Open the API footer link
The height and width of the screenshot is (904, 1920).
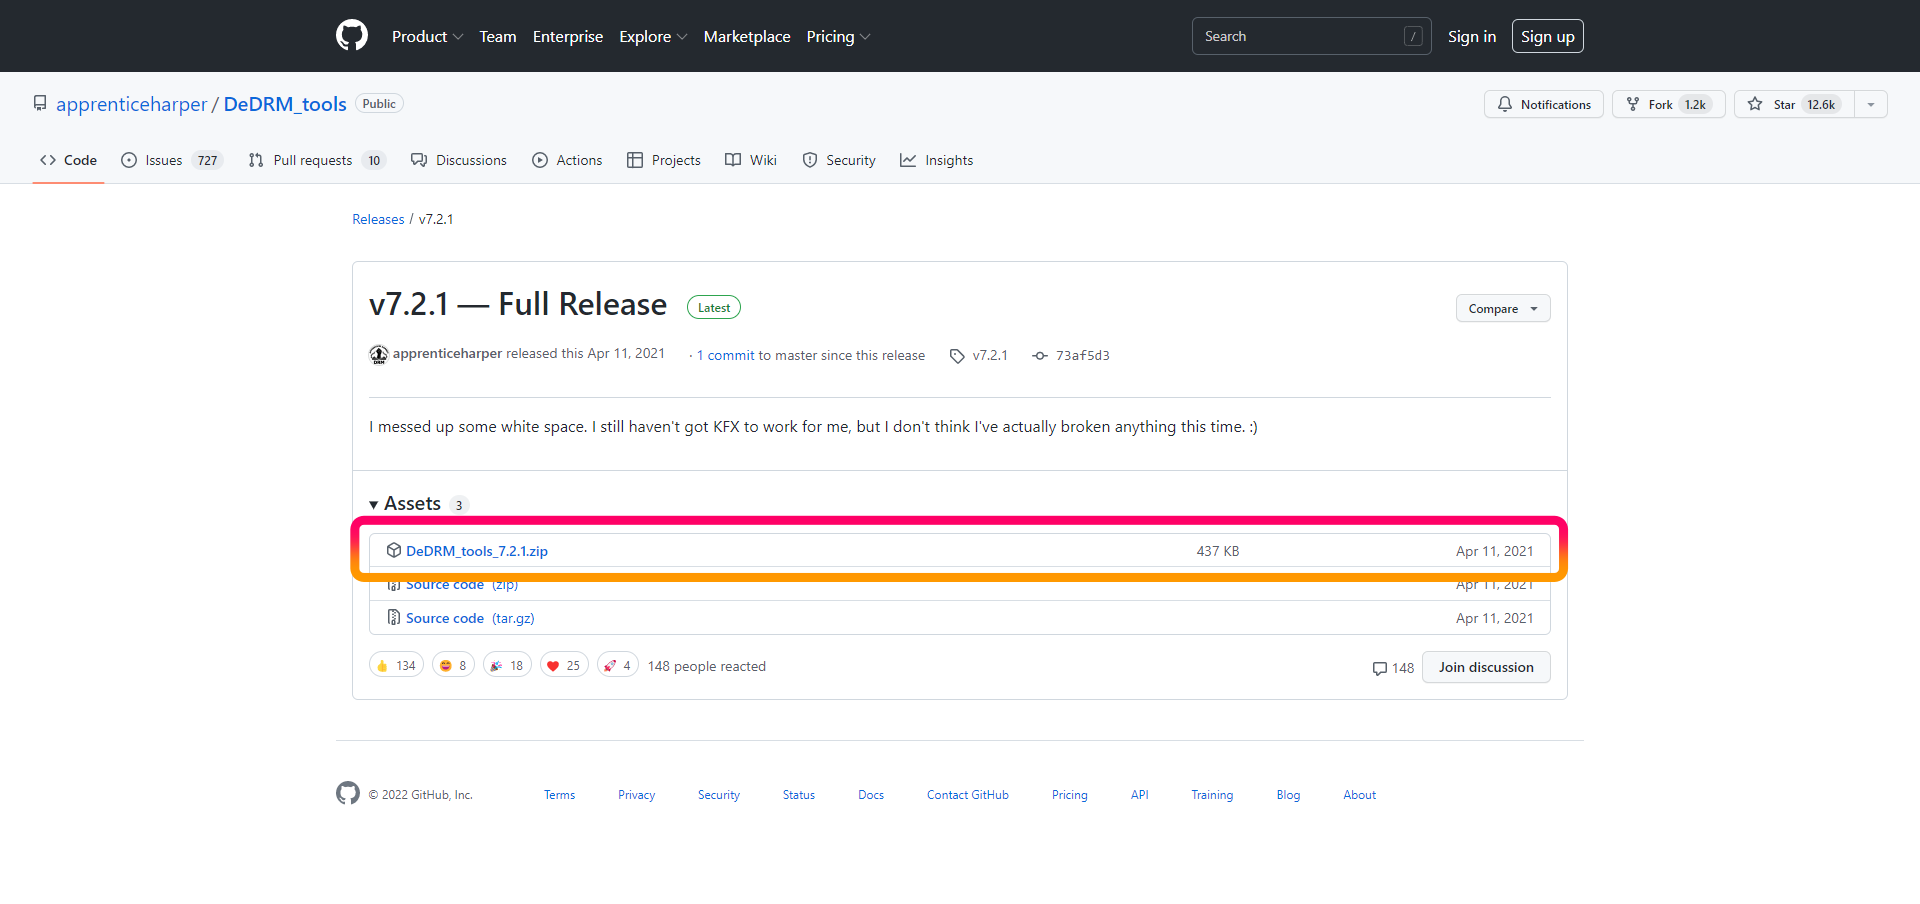tap(1140, 795)
